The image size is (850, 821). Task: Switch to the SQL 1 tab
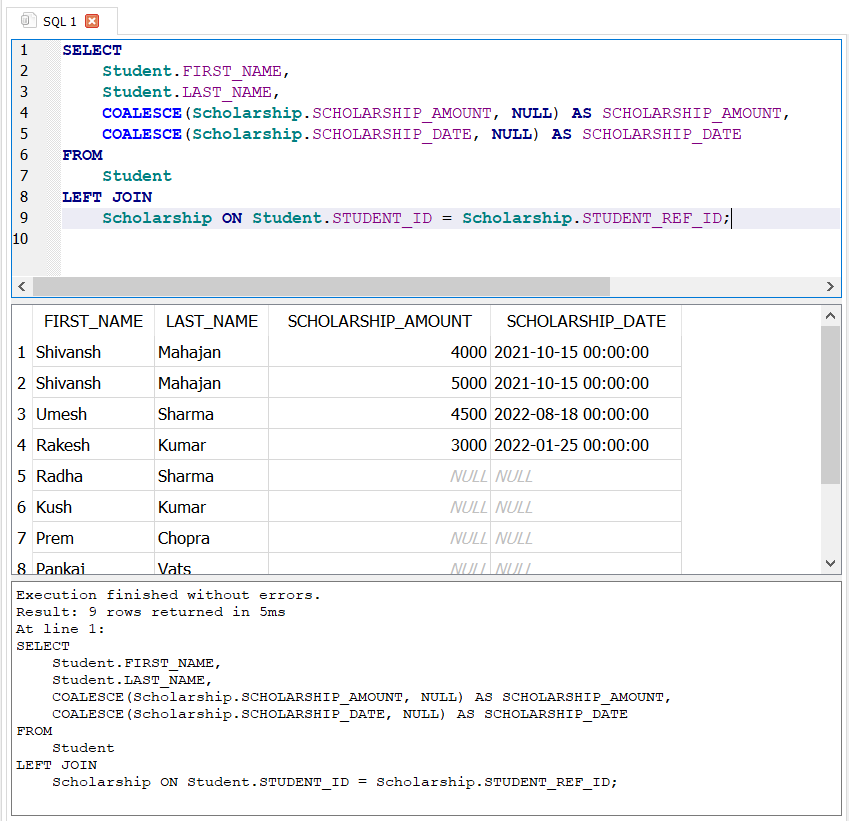coord(60,21)
